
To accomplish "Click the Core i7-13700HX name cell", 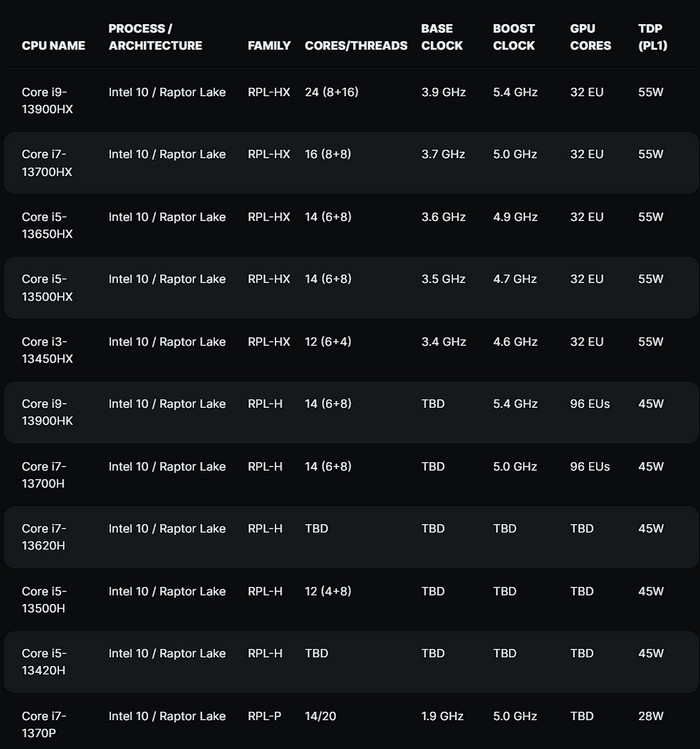I will pyautogui.click(x=47, y=163).
